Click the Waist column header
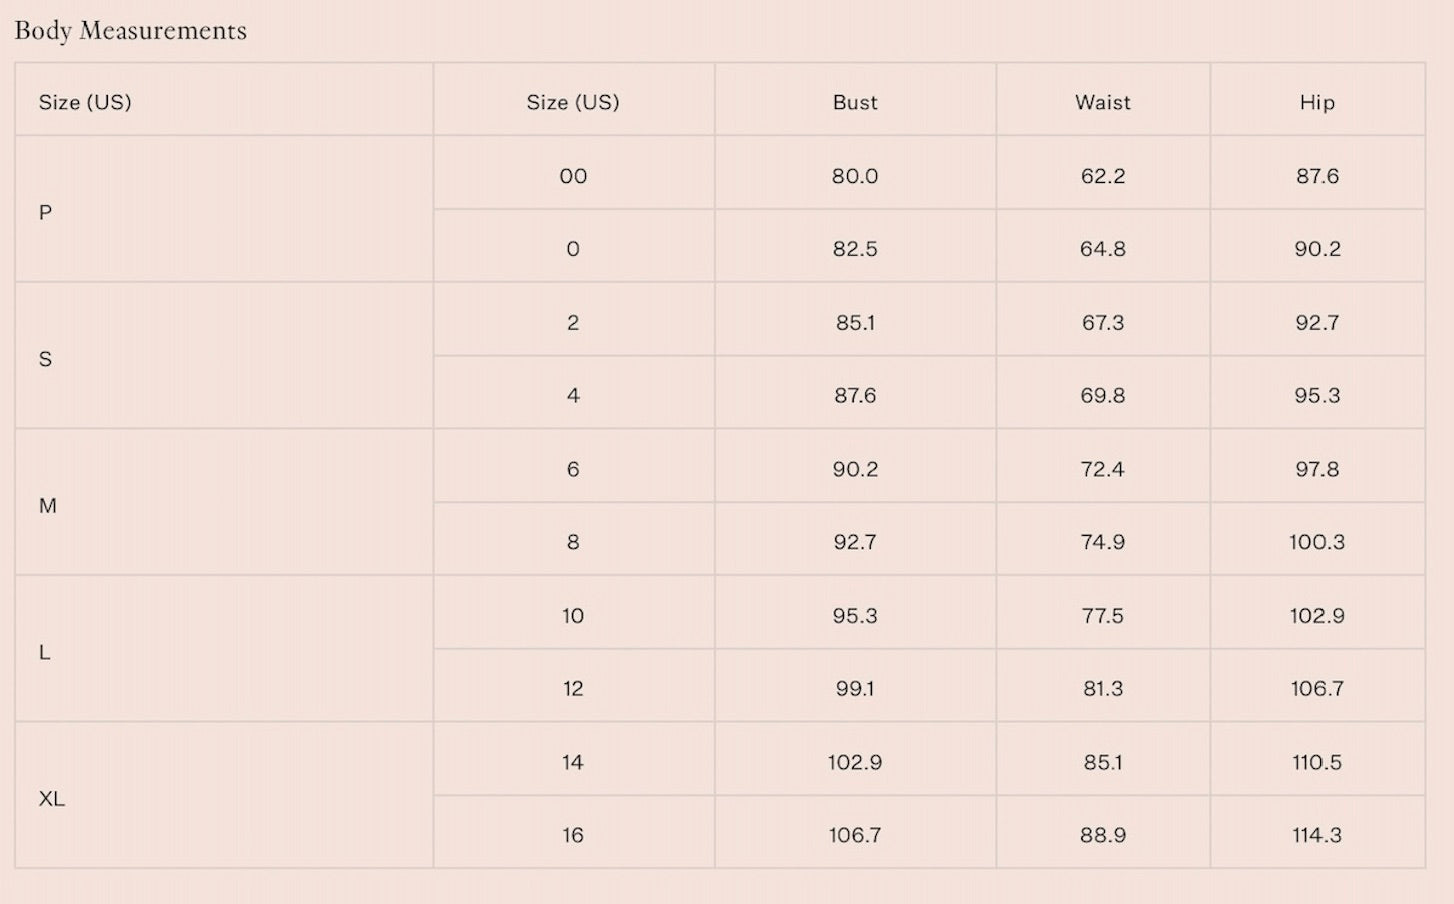1454x904 pixels. click(1103, 102)
